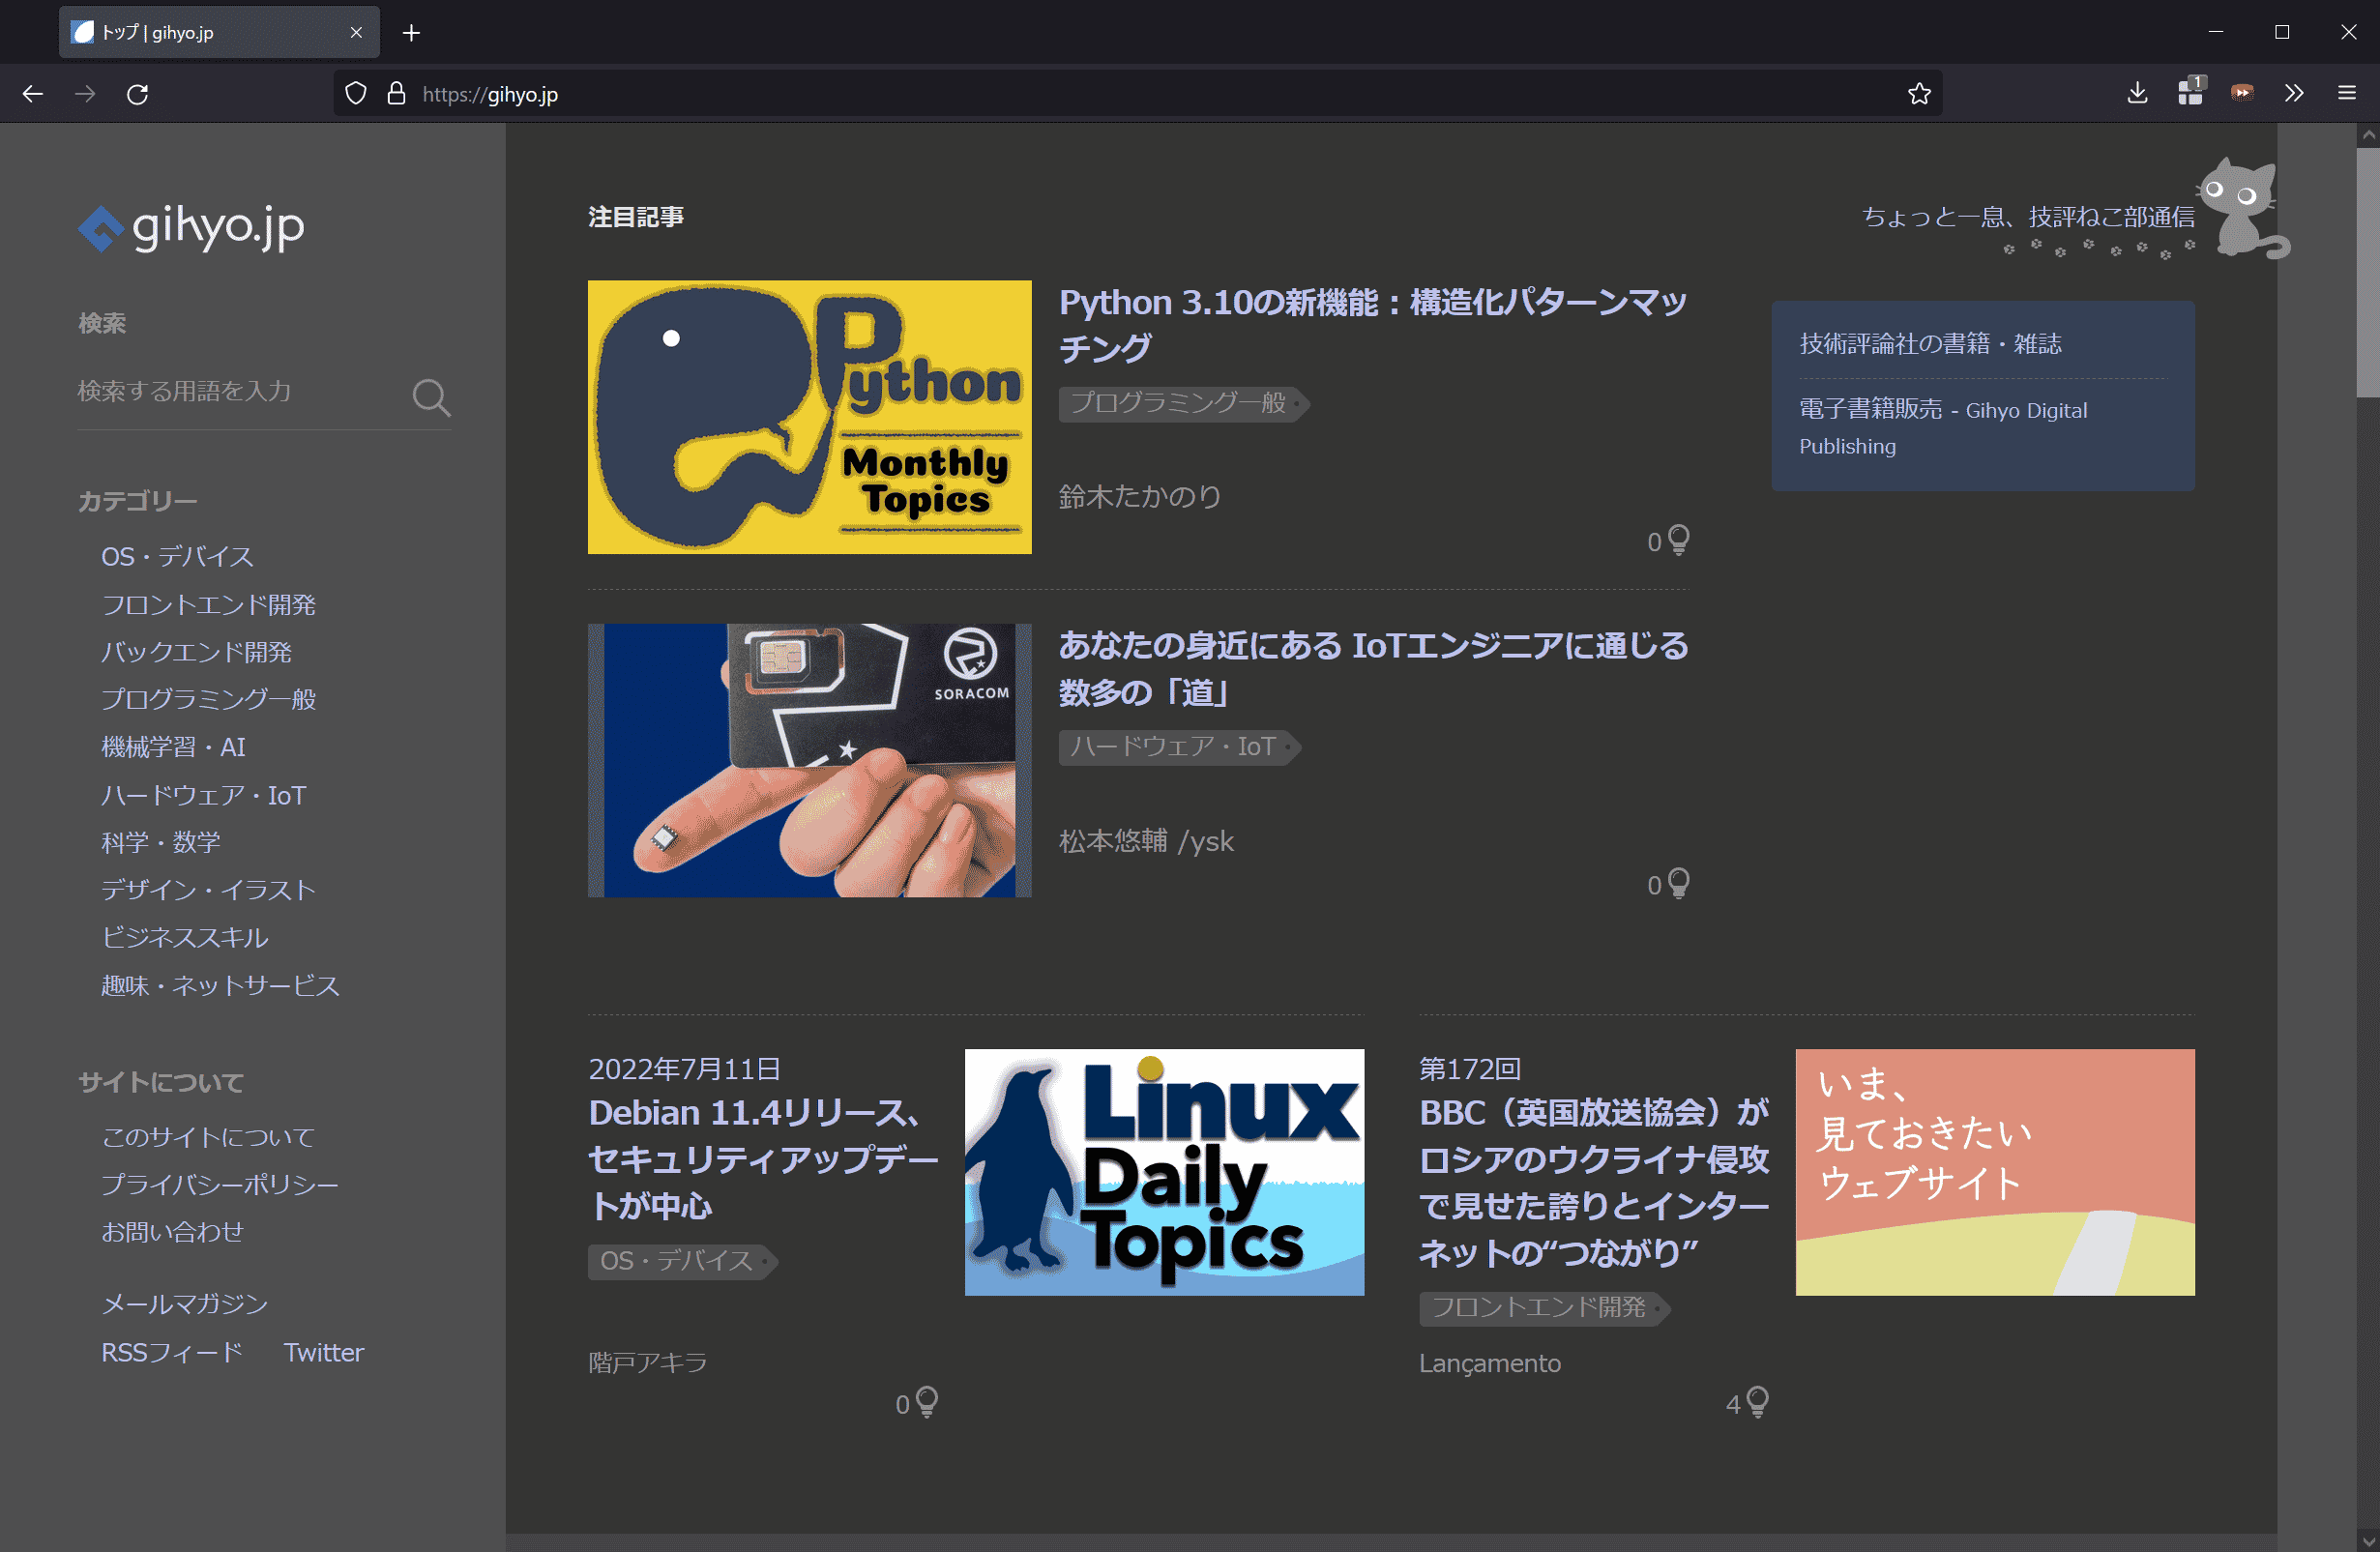Open 技術評論社の書籍・雑誌 link
The image size is (2380, 1552).
pos(1930,344)
